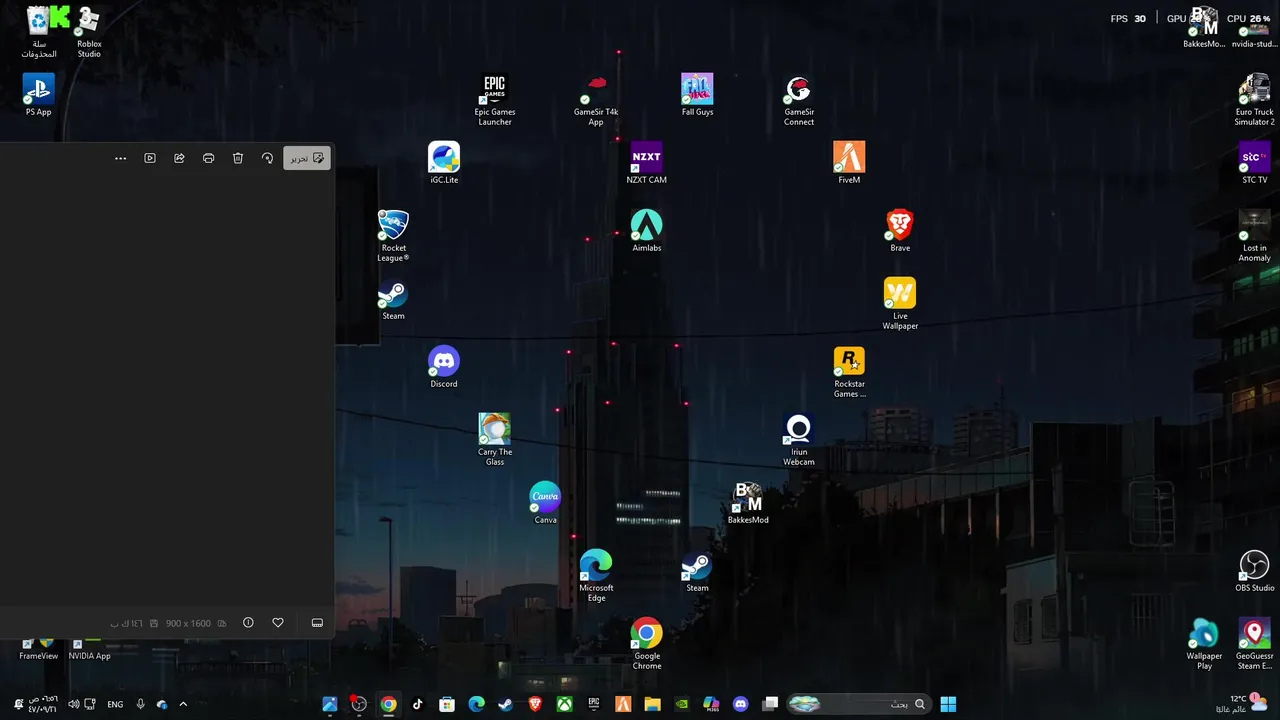This screenshot has height=720, width=1280.
Task: Show file info in Photos
Action: pyautogui.click(x=248, y=623)
